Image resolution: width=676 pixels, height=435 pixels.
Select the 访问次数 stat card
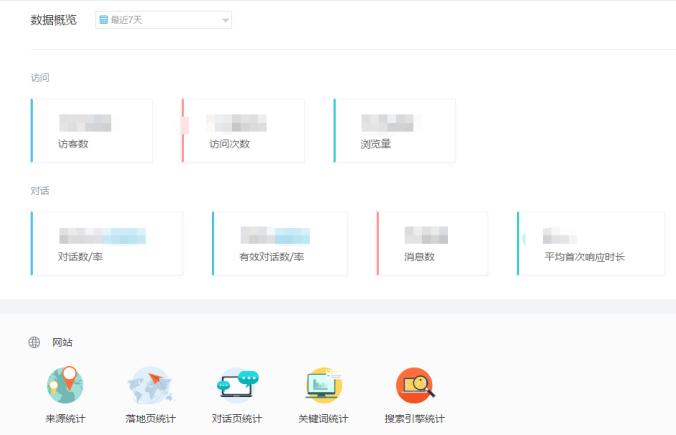[x=243, y=131]
